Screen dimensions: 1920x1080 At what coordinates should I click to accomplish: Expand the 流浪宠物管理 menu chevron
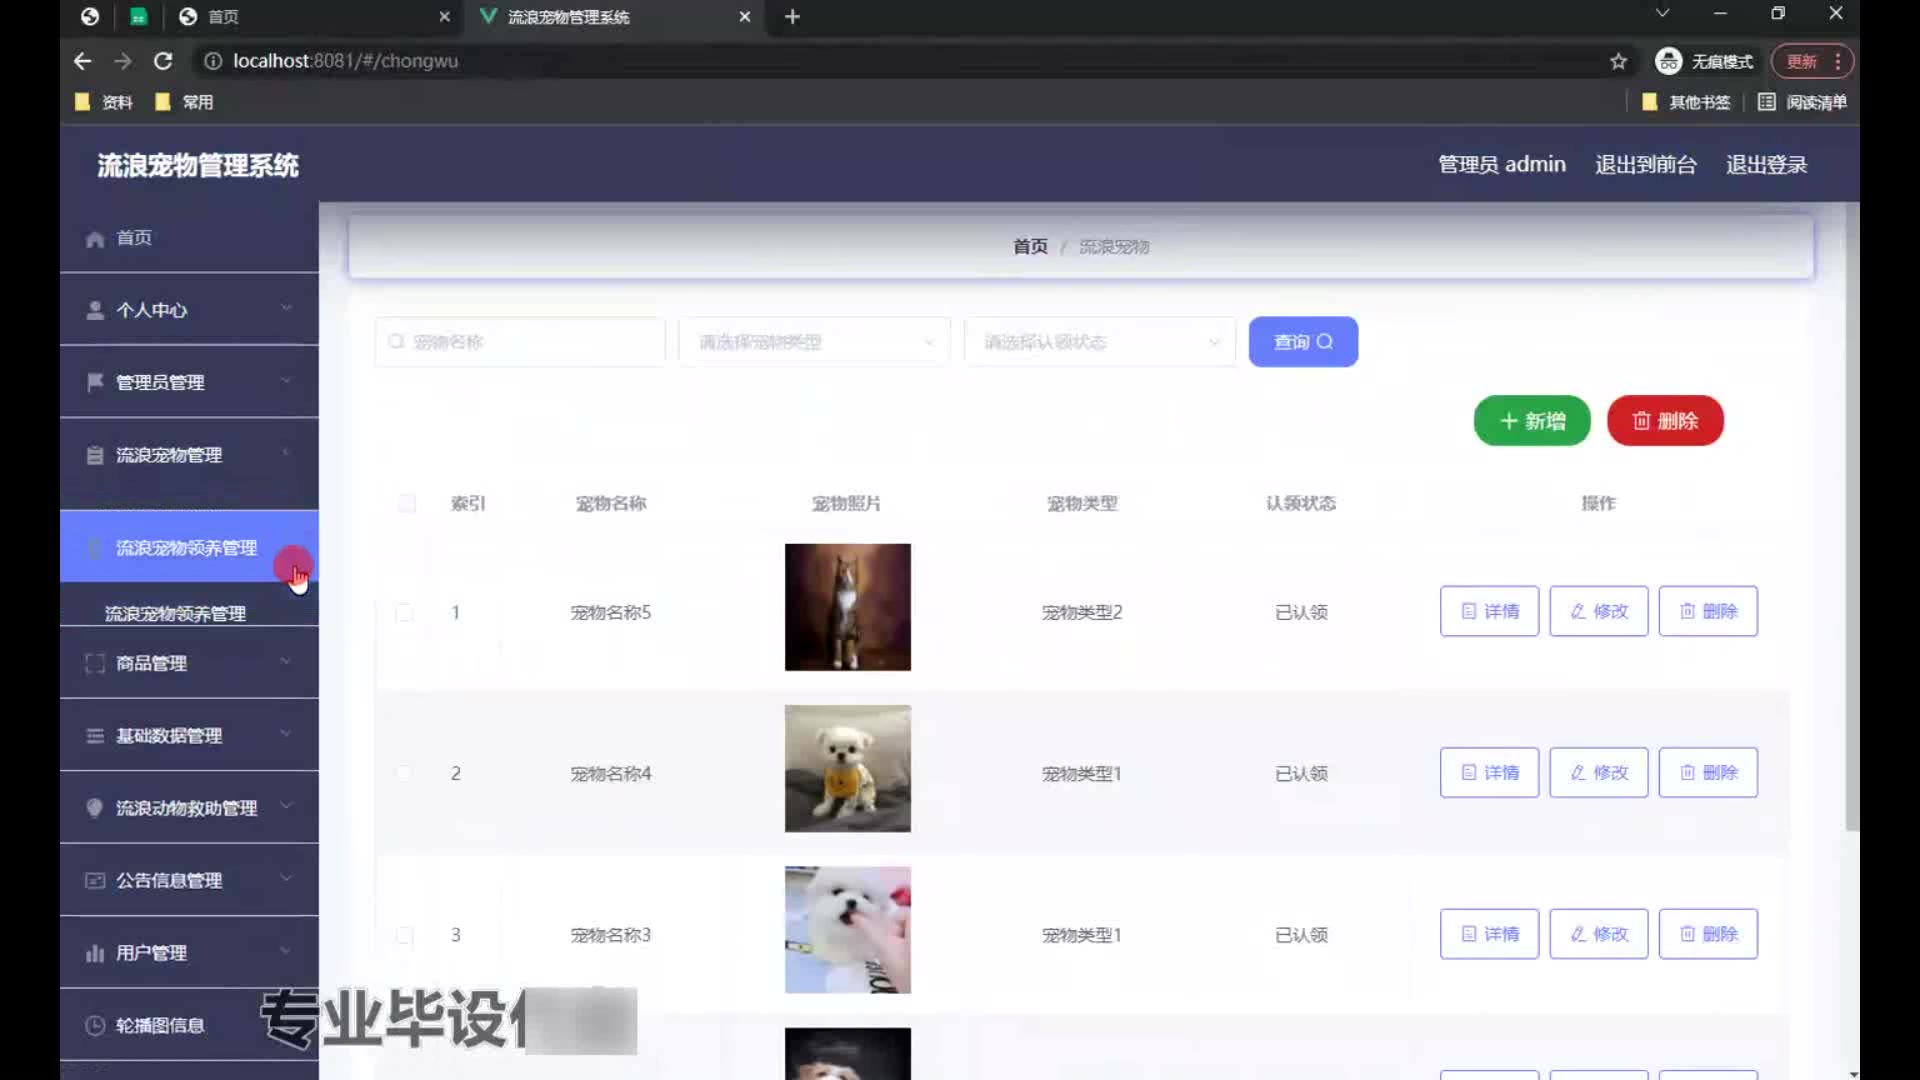click(x=286, y=453)
